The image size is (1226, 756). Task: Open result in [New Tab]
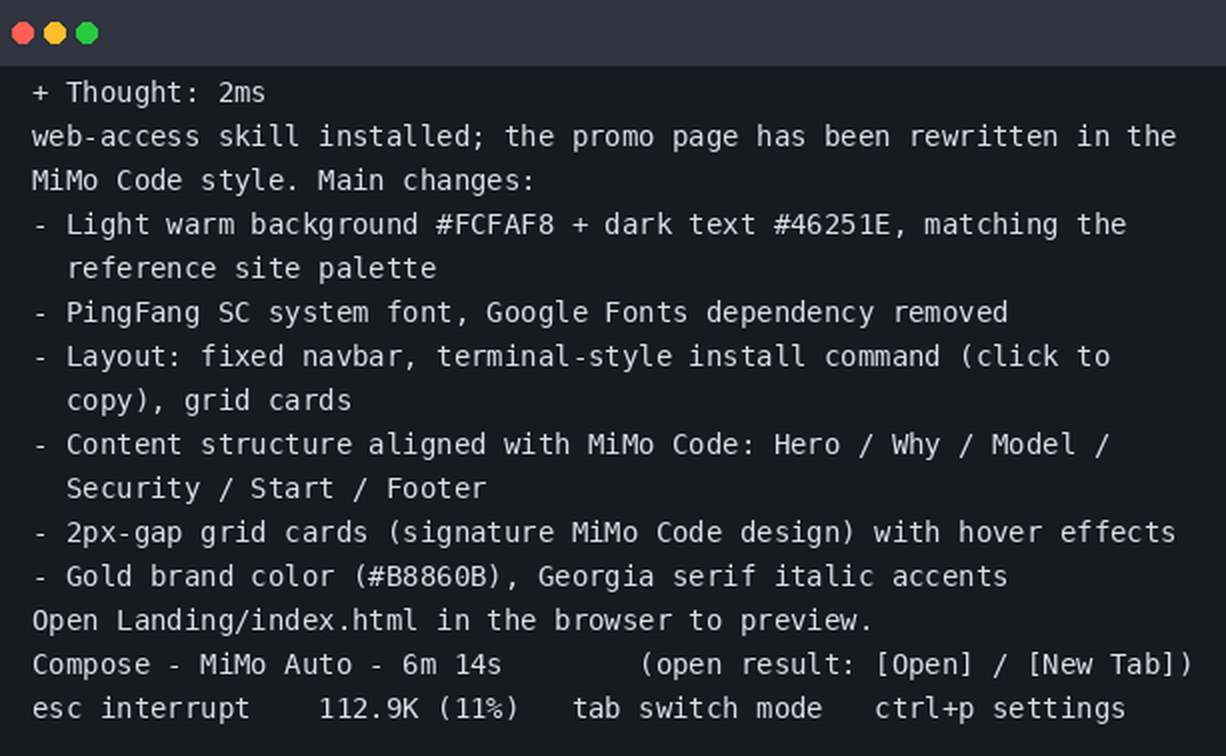pyautogui.click(x=1109, y=665)
